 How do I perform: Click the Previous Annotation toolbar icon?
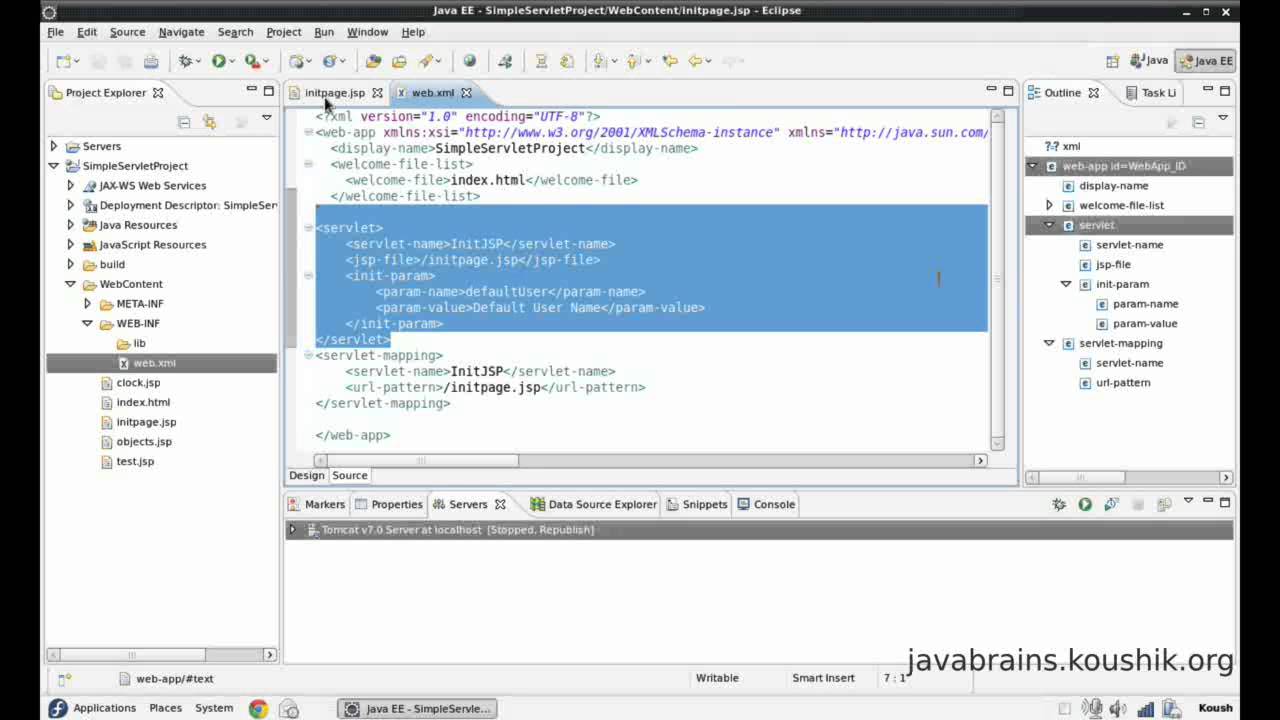tap(633, 61)
